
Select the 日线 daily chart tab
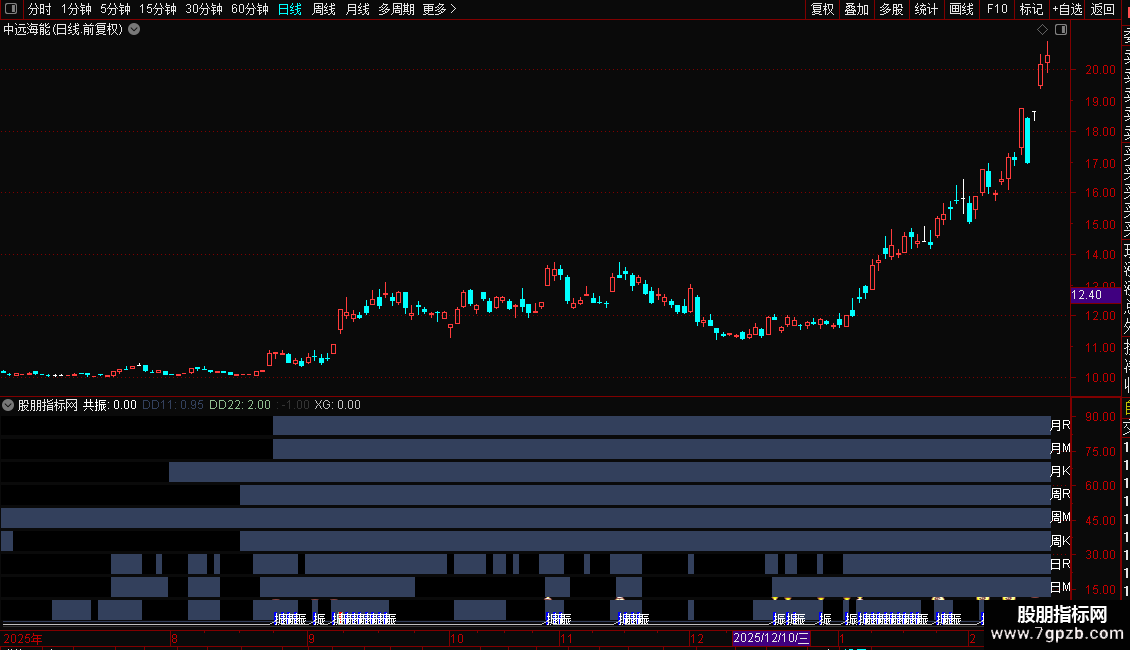tap(290, 9)
